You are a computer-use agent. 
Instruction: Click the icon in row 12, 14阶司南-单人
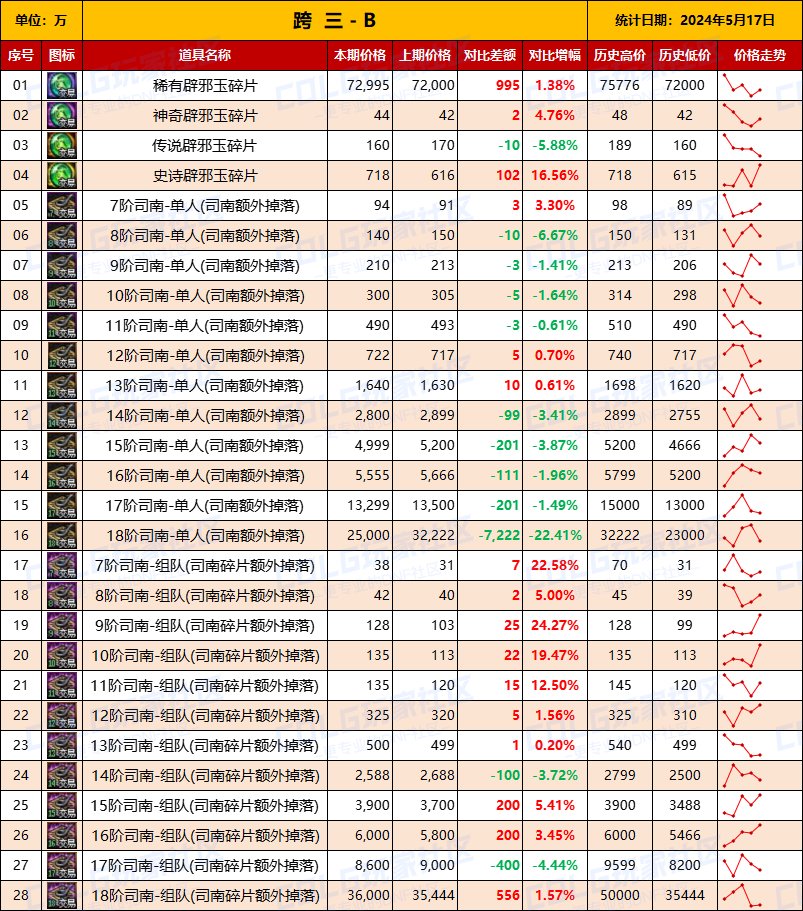(x=62, y=415)
